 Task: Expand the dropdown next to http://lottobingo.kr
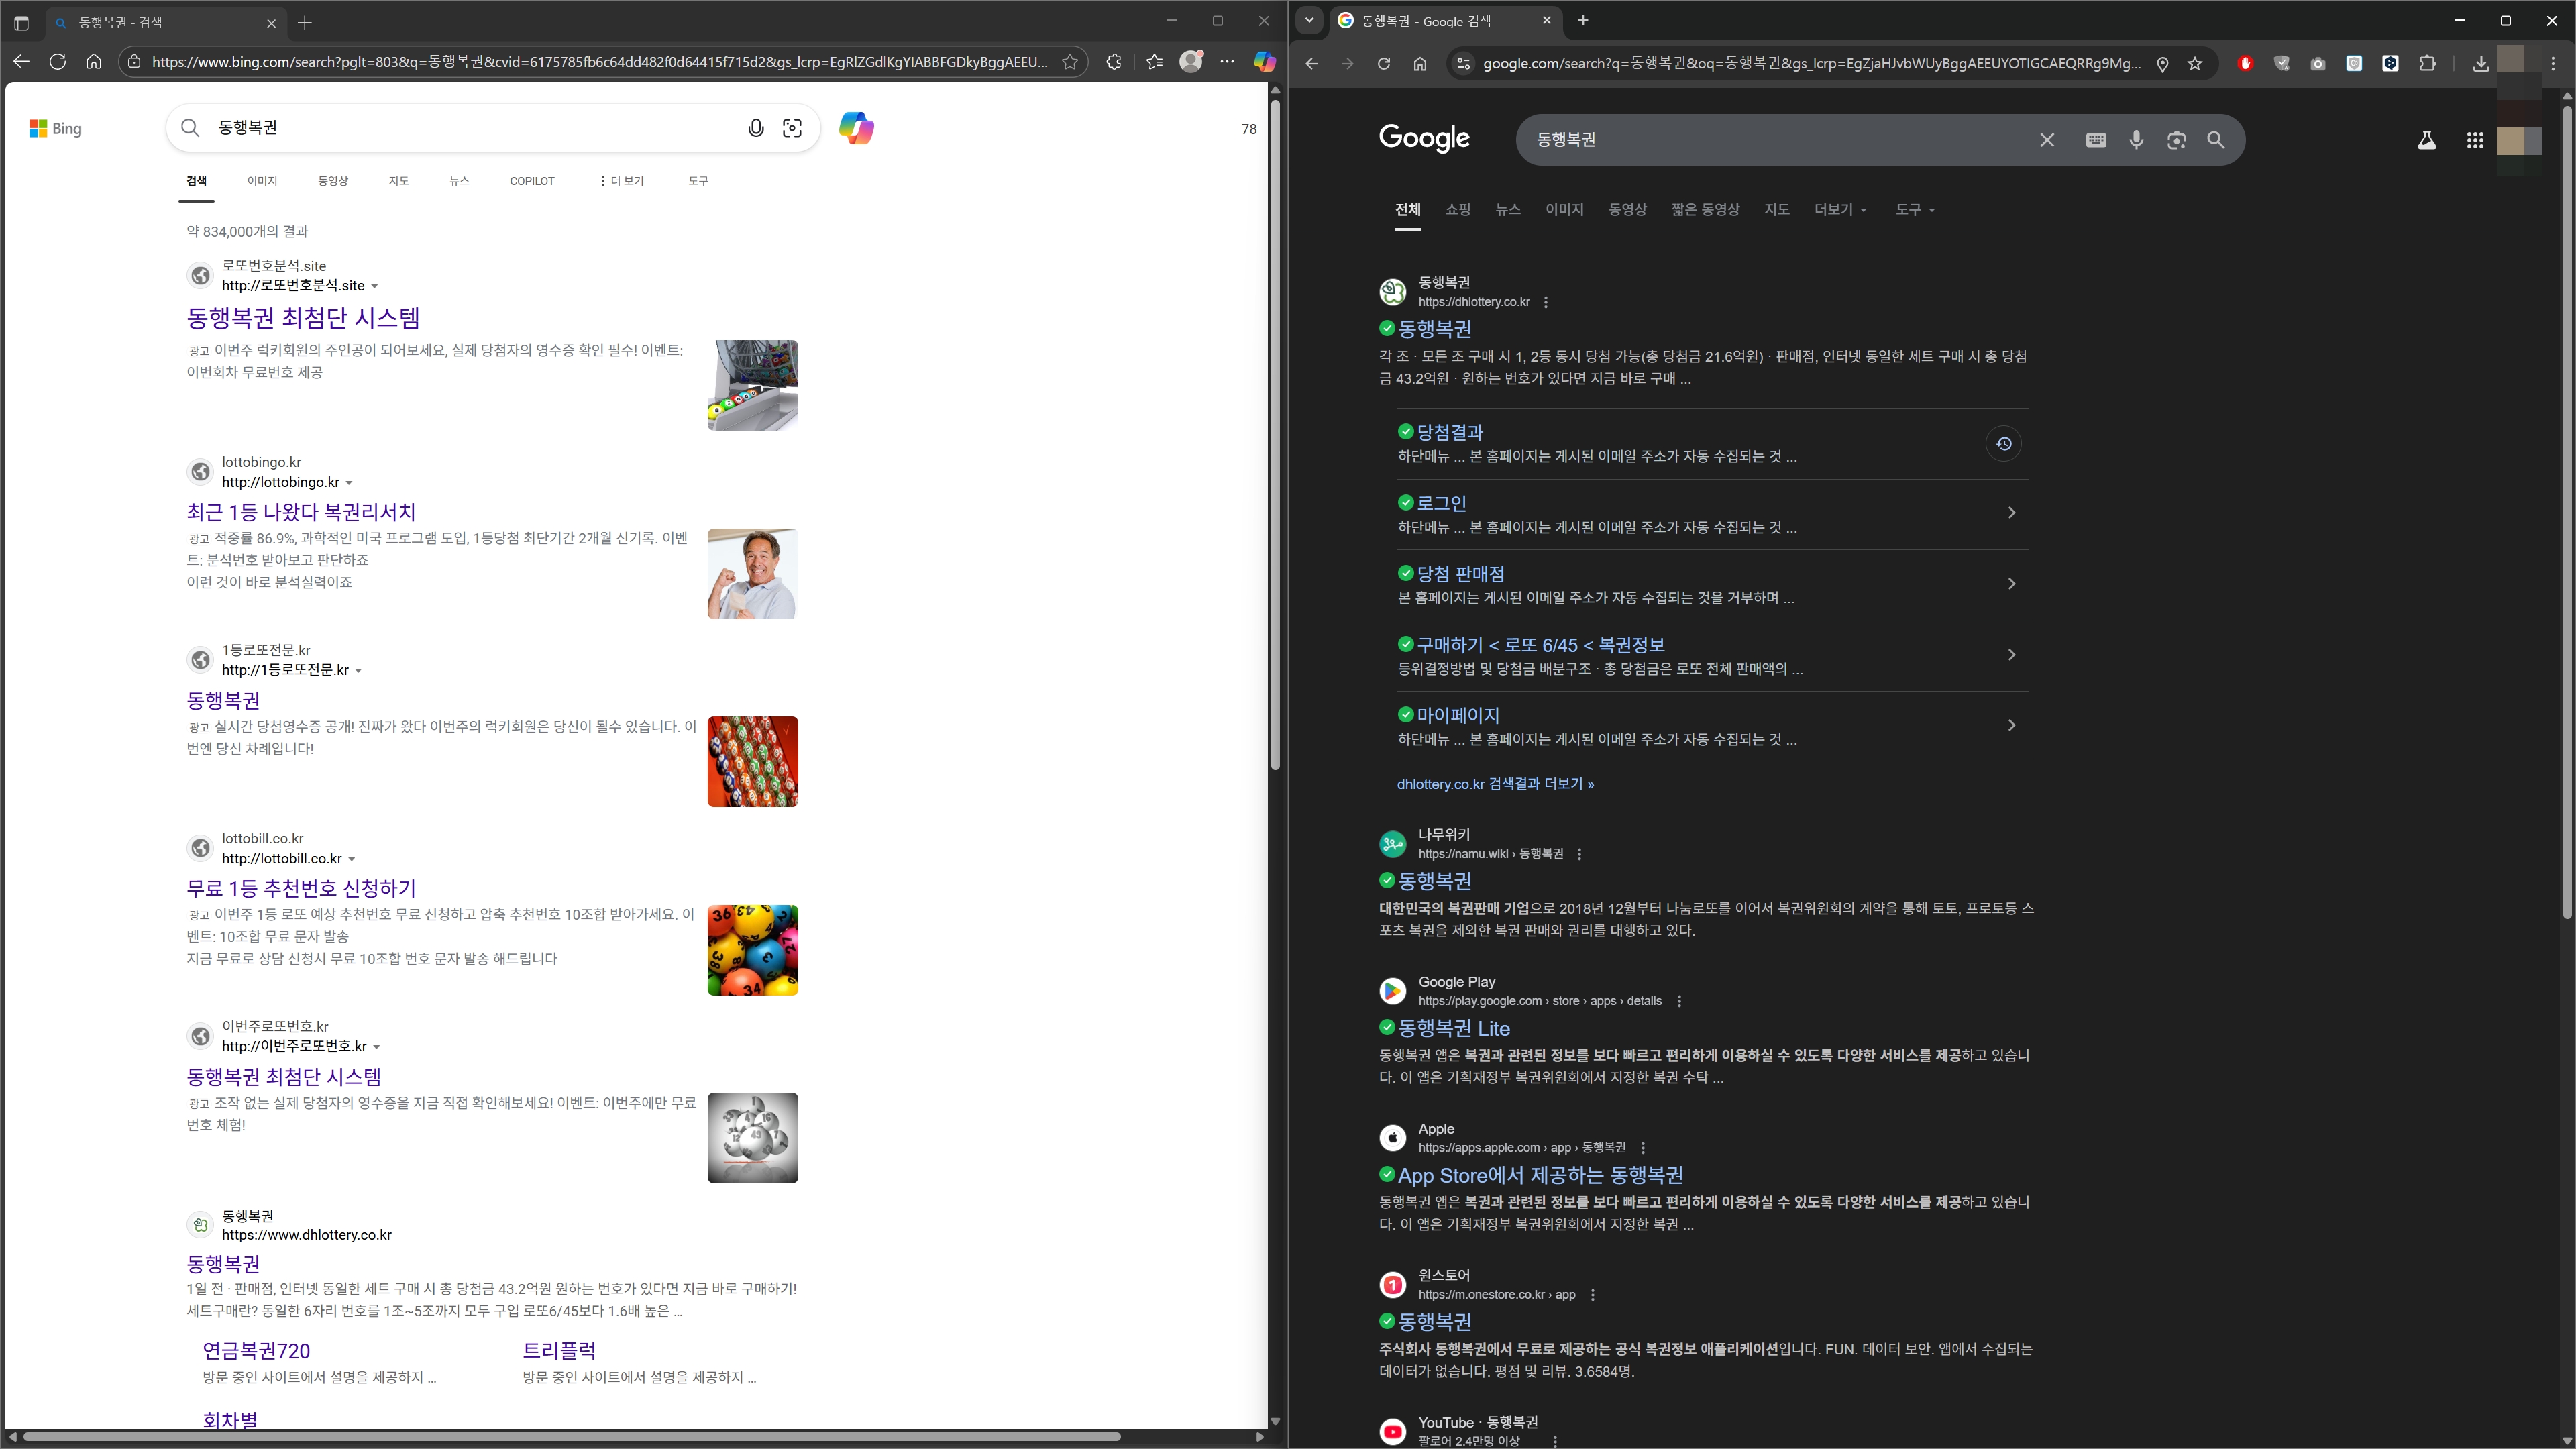[x=349, y=483]
